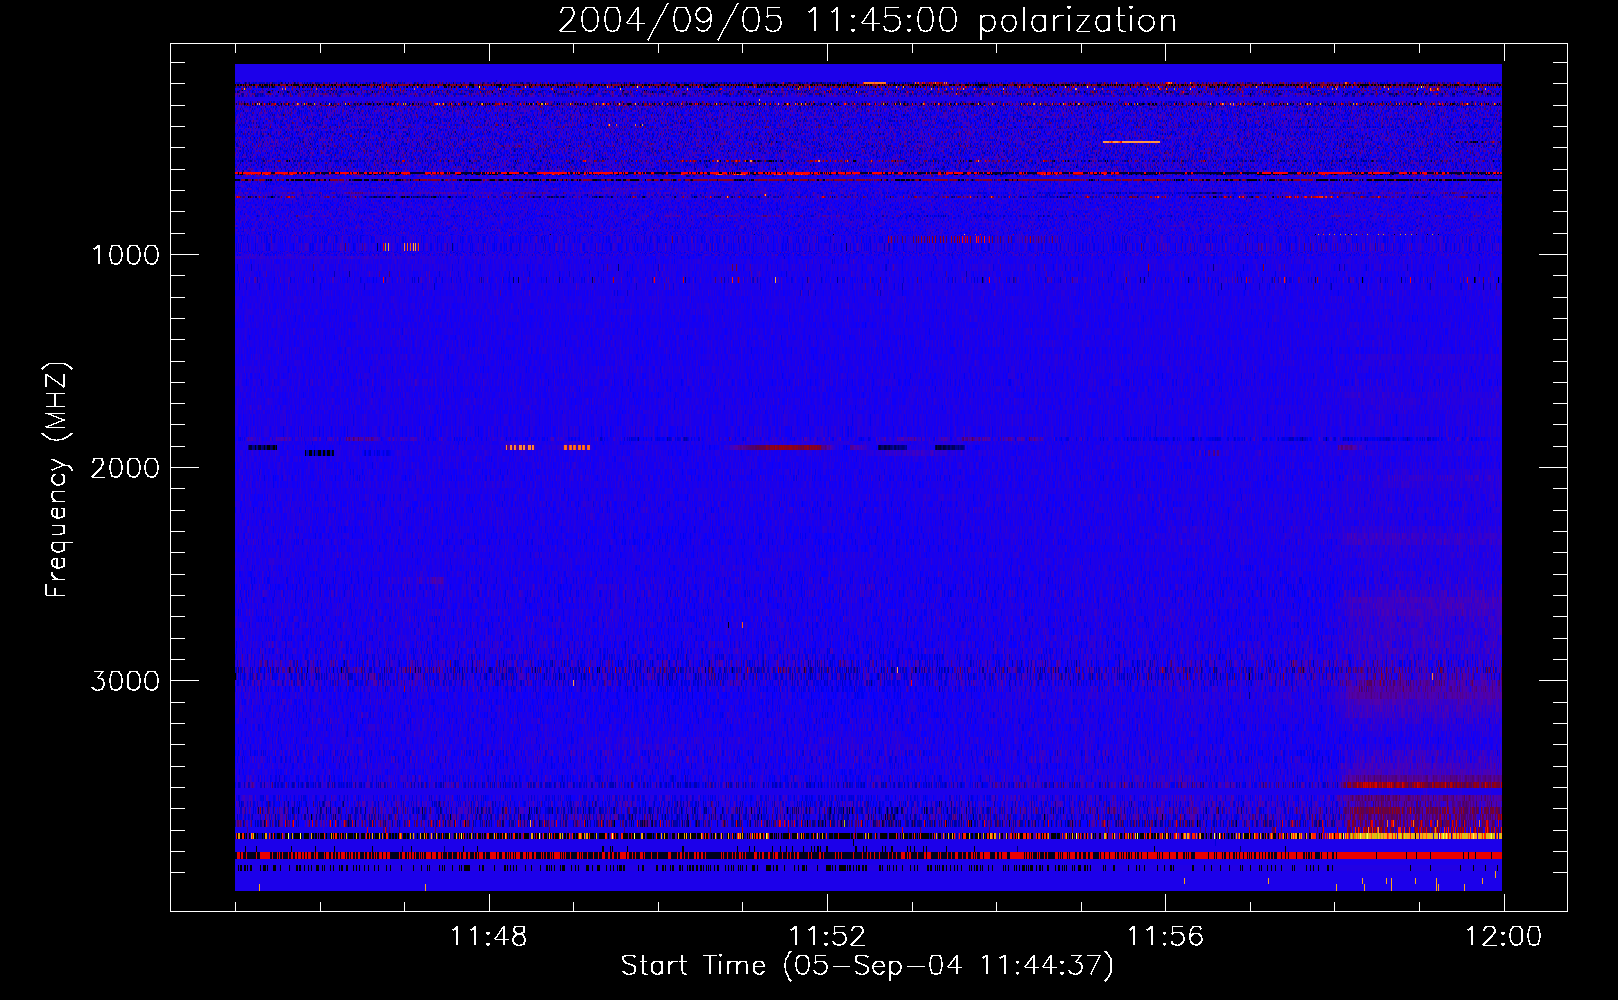
Task: Click the 11:48 time tick label
Action: [489, 937]
